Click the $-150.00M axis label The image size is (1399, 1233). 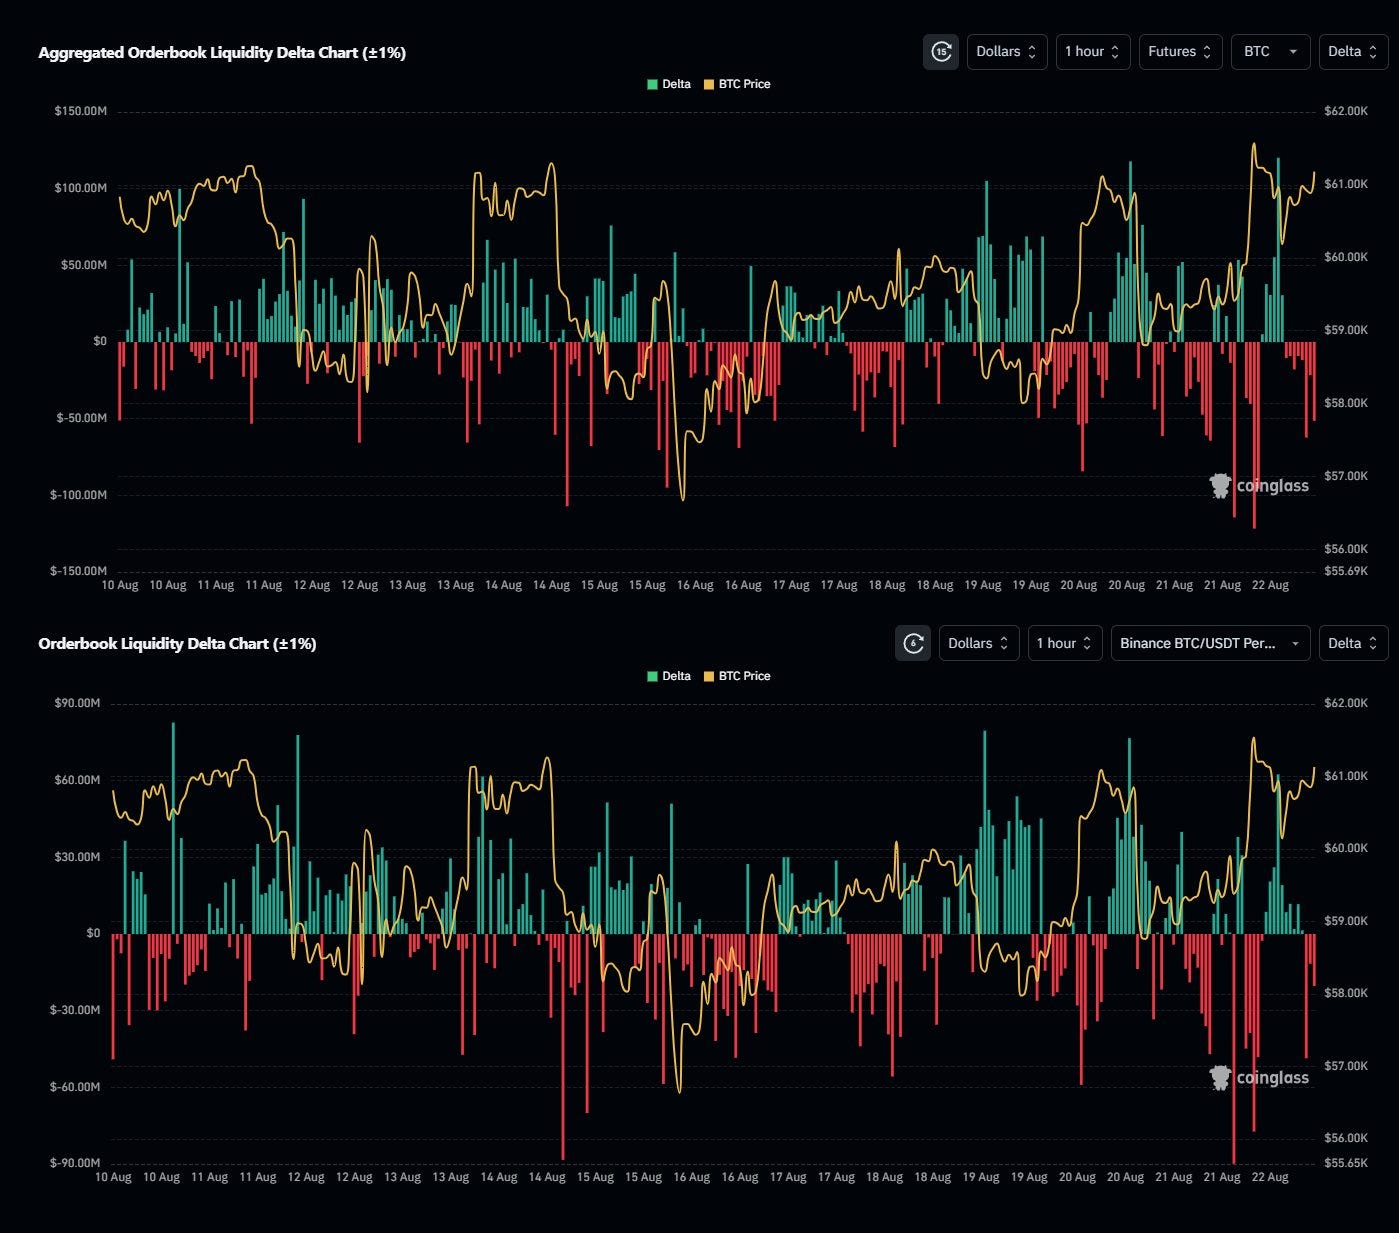coord(78,571)
